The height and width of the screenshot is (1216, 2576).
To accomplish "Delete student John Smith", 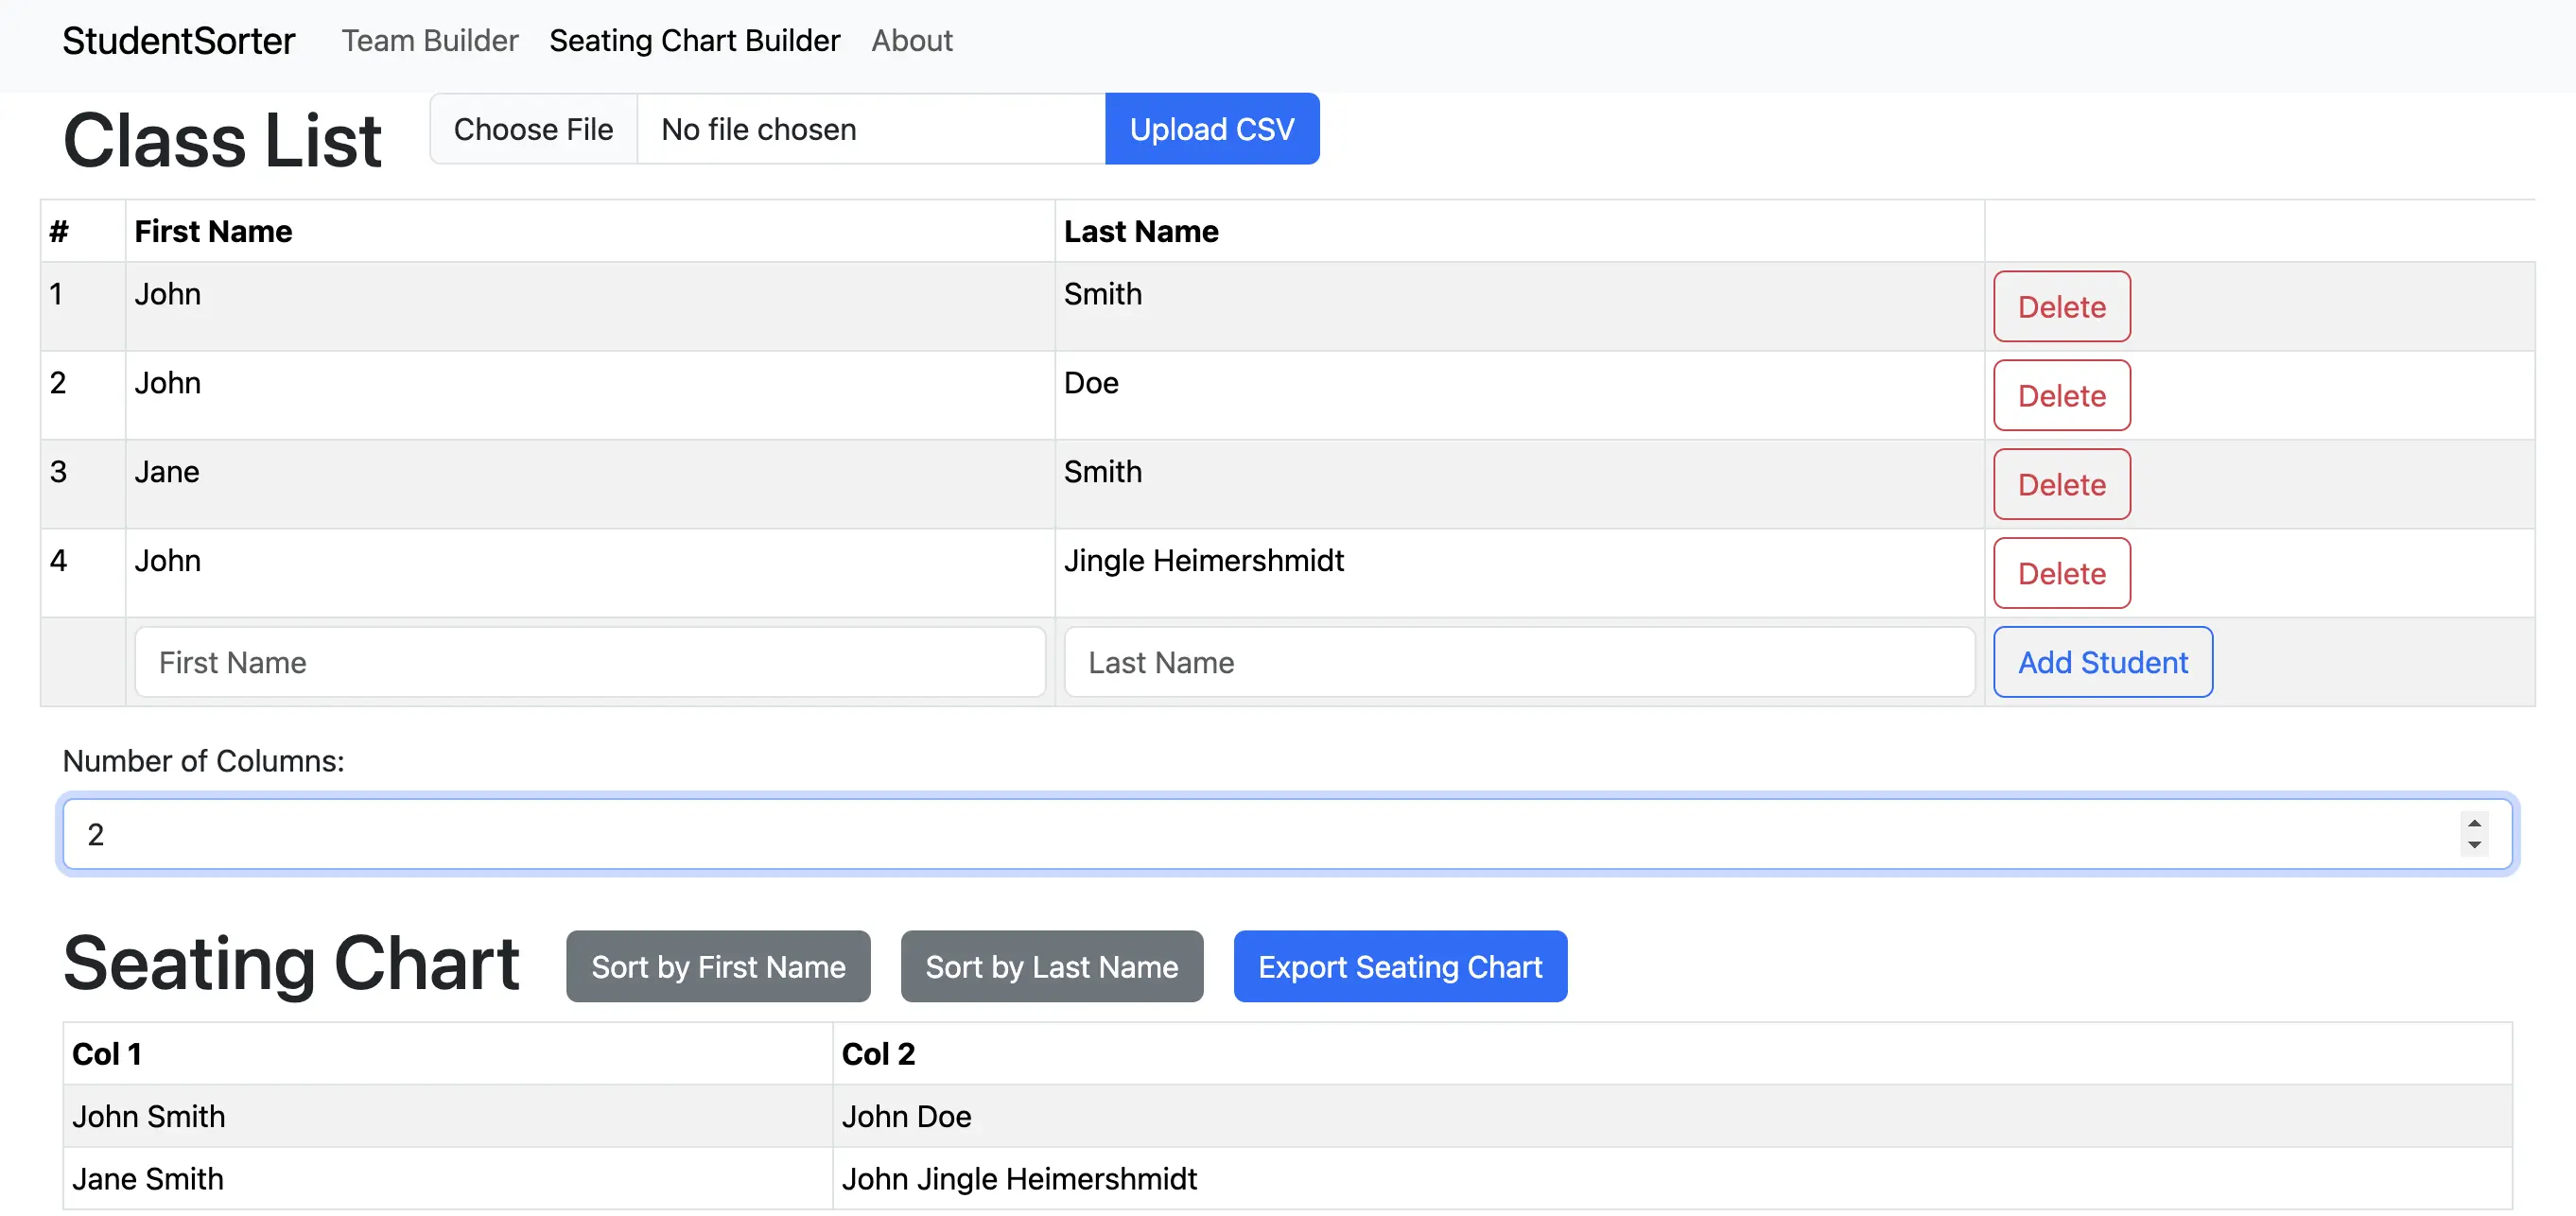I will [2061, 307].
